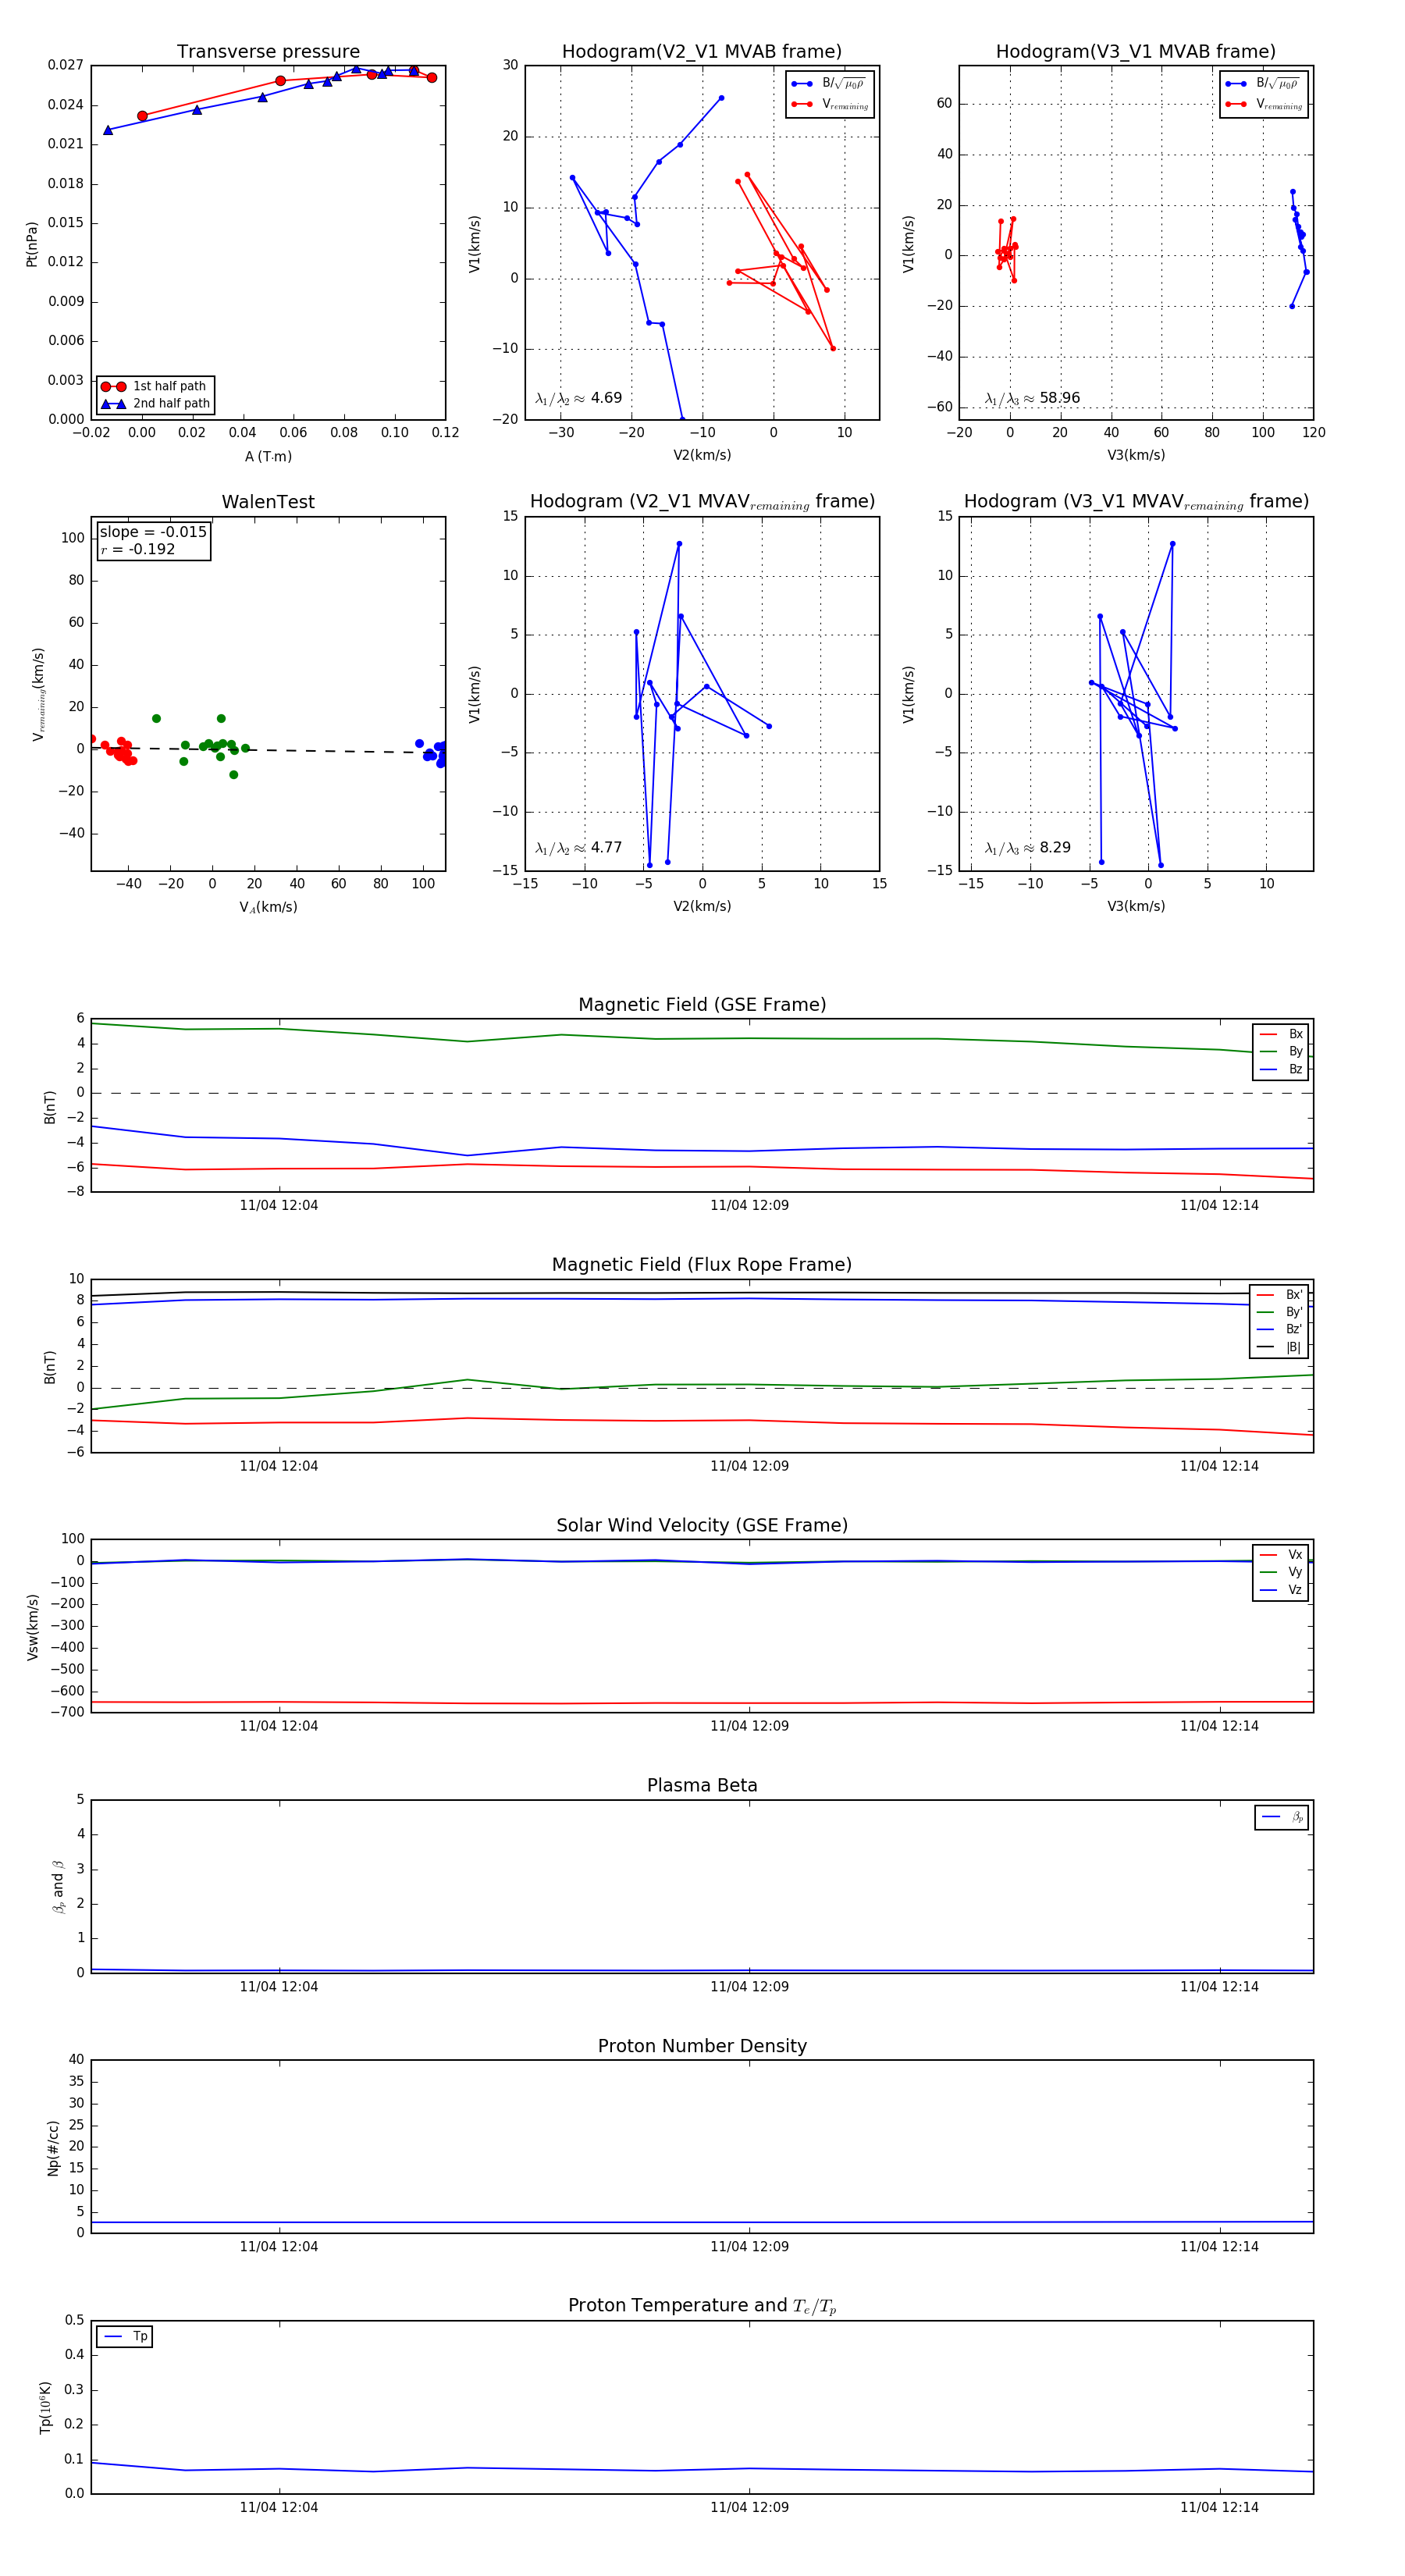Click the WalenTest plot title
The image size is (1405, 2576).
268,502
